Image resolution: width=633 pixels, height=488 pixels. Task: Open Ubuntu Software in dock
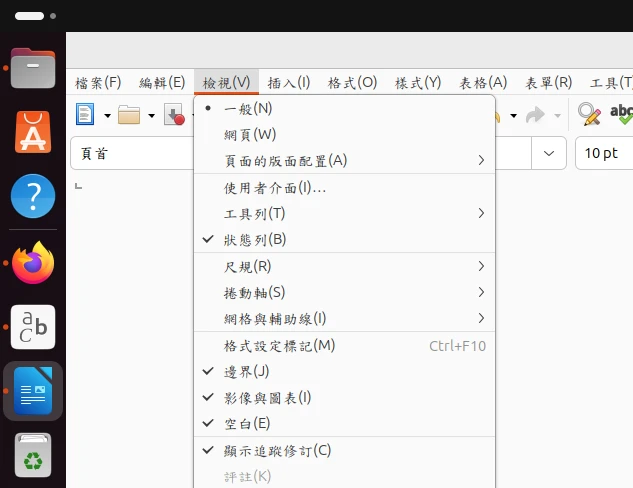(x=33, y=132)
